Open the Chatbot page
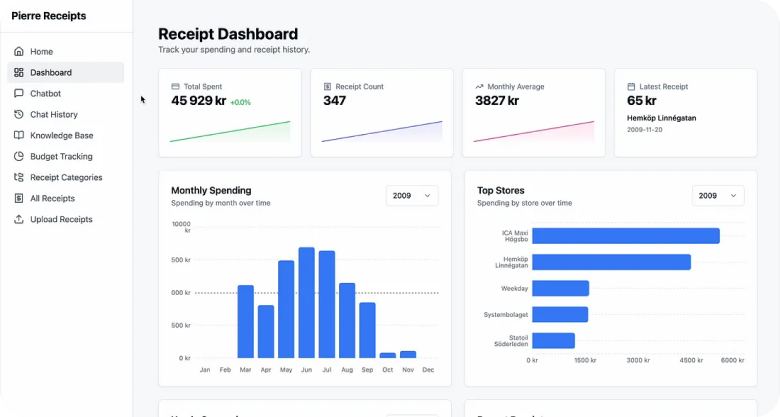The width and height of the screenshot is (780, 417). (x=66, y=93)
